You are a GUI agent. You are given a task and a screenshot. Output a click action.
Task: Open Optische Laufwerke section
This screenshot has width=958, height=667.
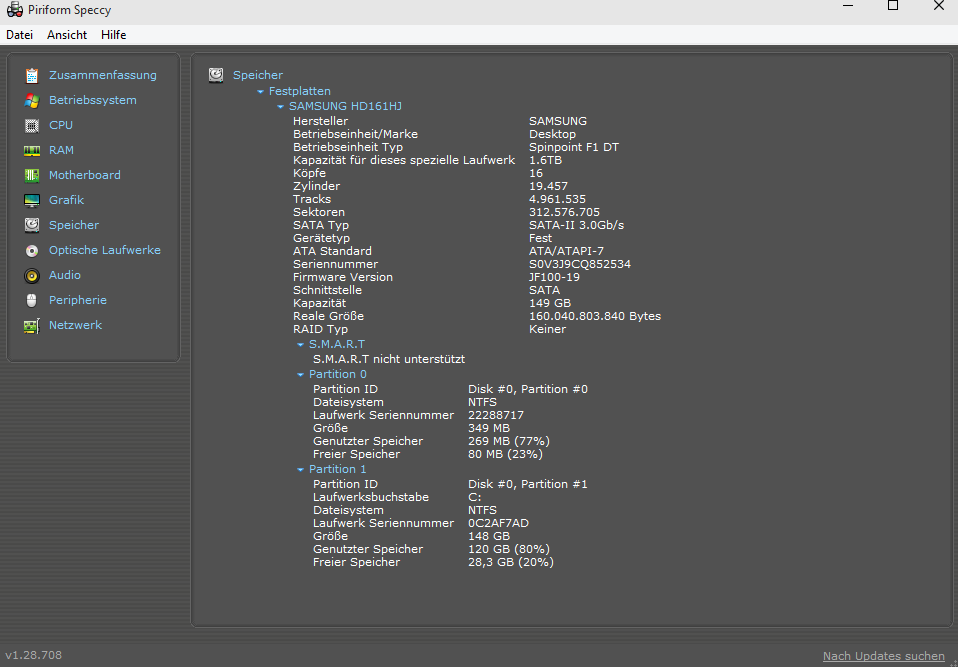pyautogui.click(x=105, y=250)
